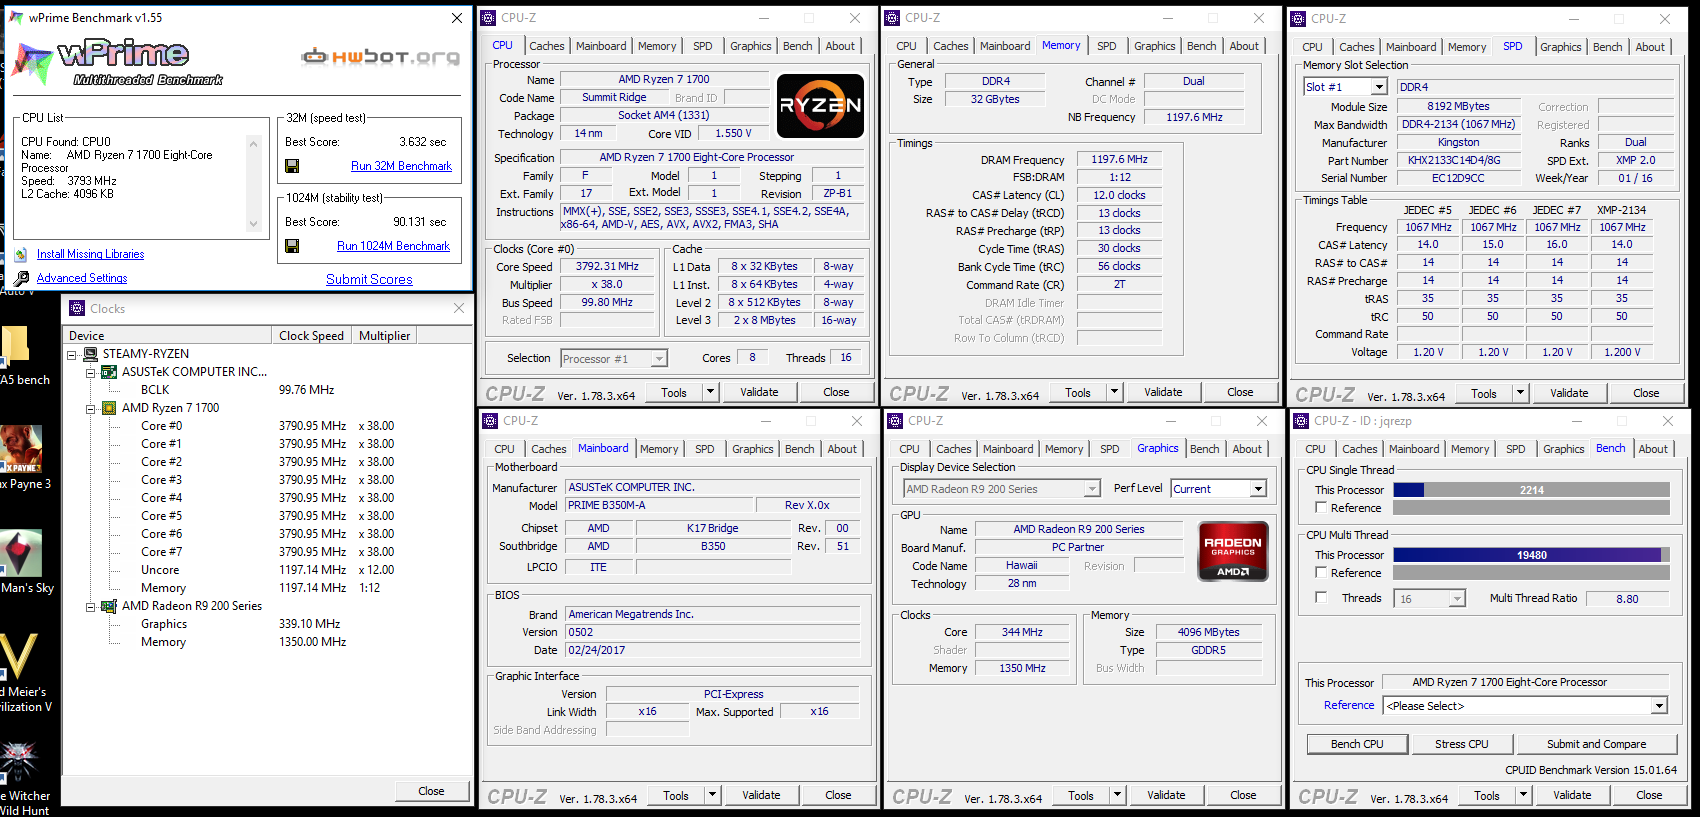Open Tools dropdown arrow in CPU-Z Bench window
The image size is (1700, 817).
tap(1522, 795)
